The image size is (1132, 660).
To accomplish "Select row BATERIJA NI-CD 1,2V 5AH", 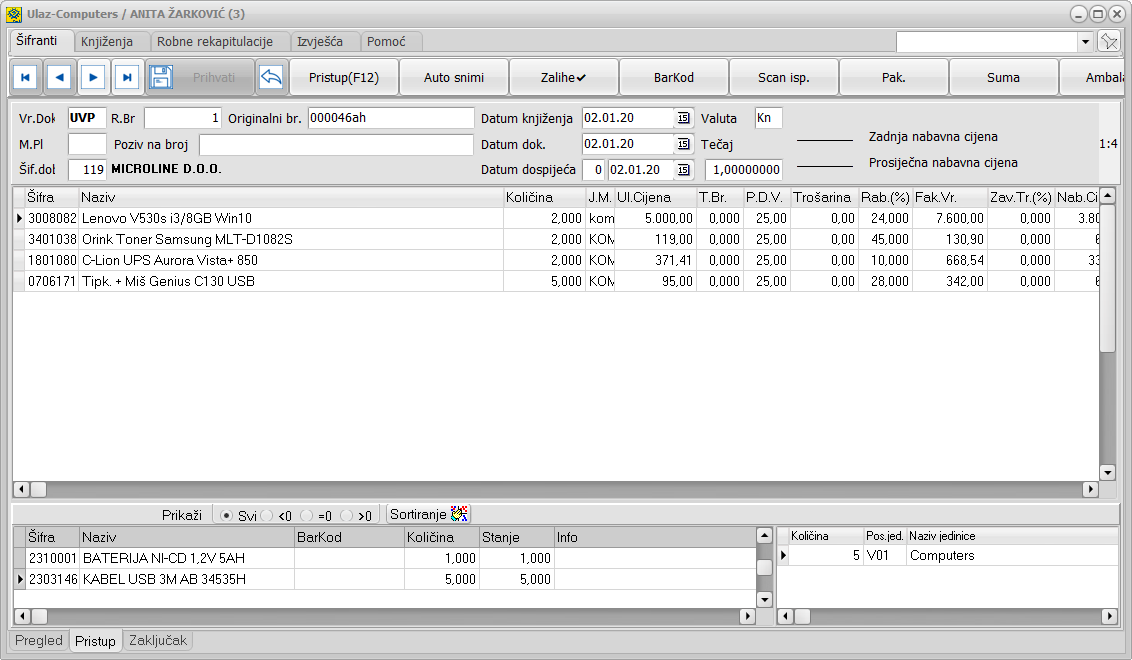I will (x=385, y=558).
